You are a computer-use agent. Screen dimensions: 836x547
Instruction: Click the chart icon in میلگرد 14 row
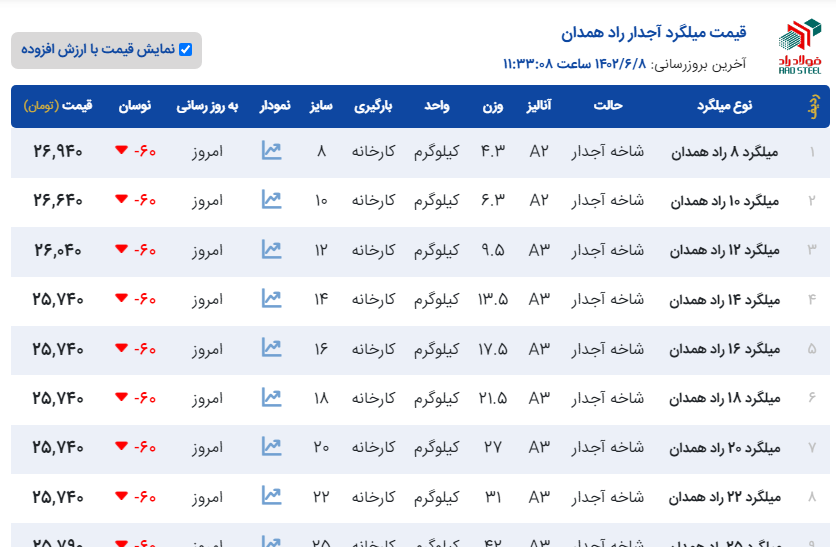[271, 298]
